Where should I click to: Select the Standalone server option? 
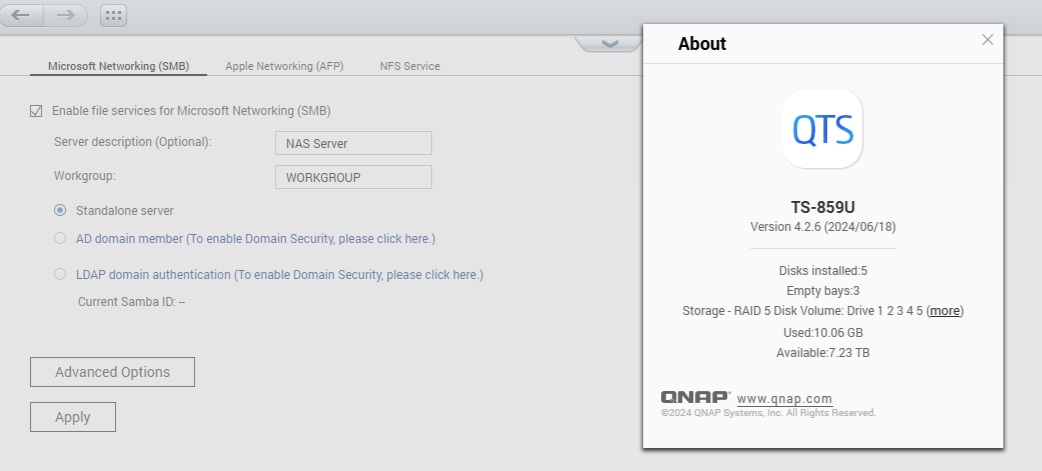coord(60,211)
